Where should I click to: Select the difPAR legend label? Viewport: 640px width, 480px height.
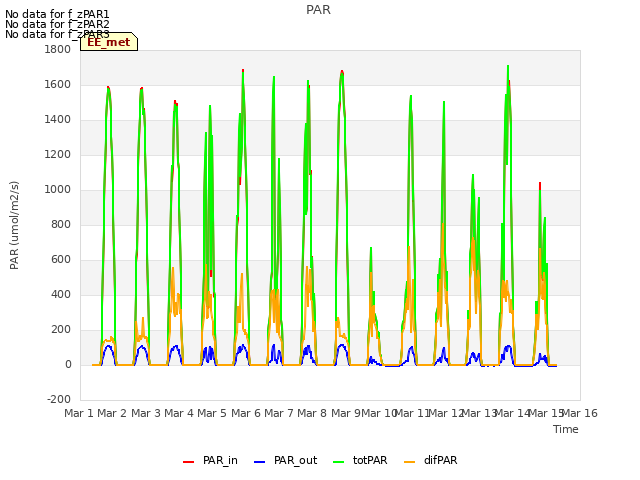(x=440, y=460)
